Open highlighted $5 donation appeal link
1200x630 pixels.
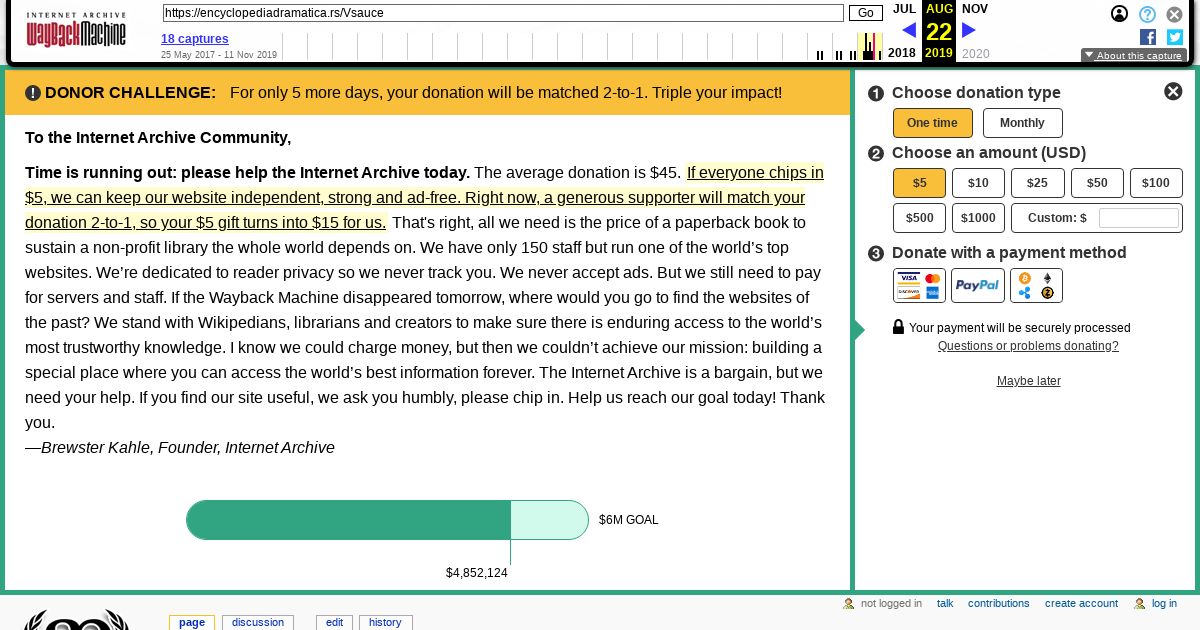[x=424, y=197]
